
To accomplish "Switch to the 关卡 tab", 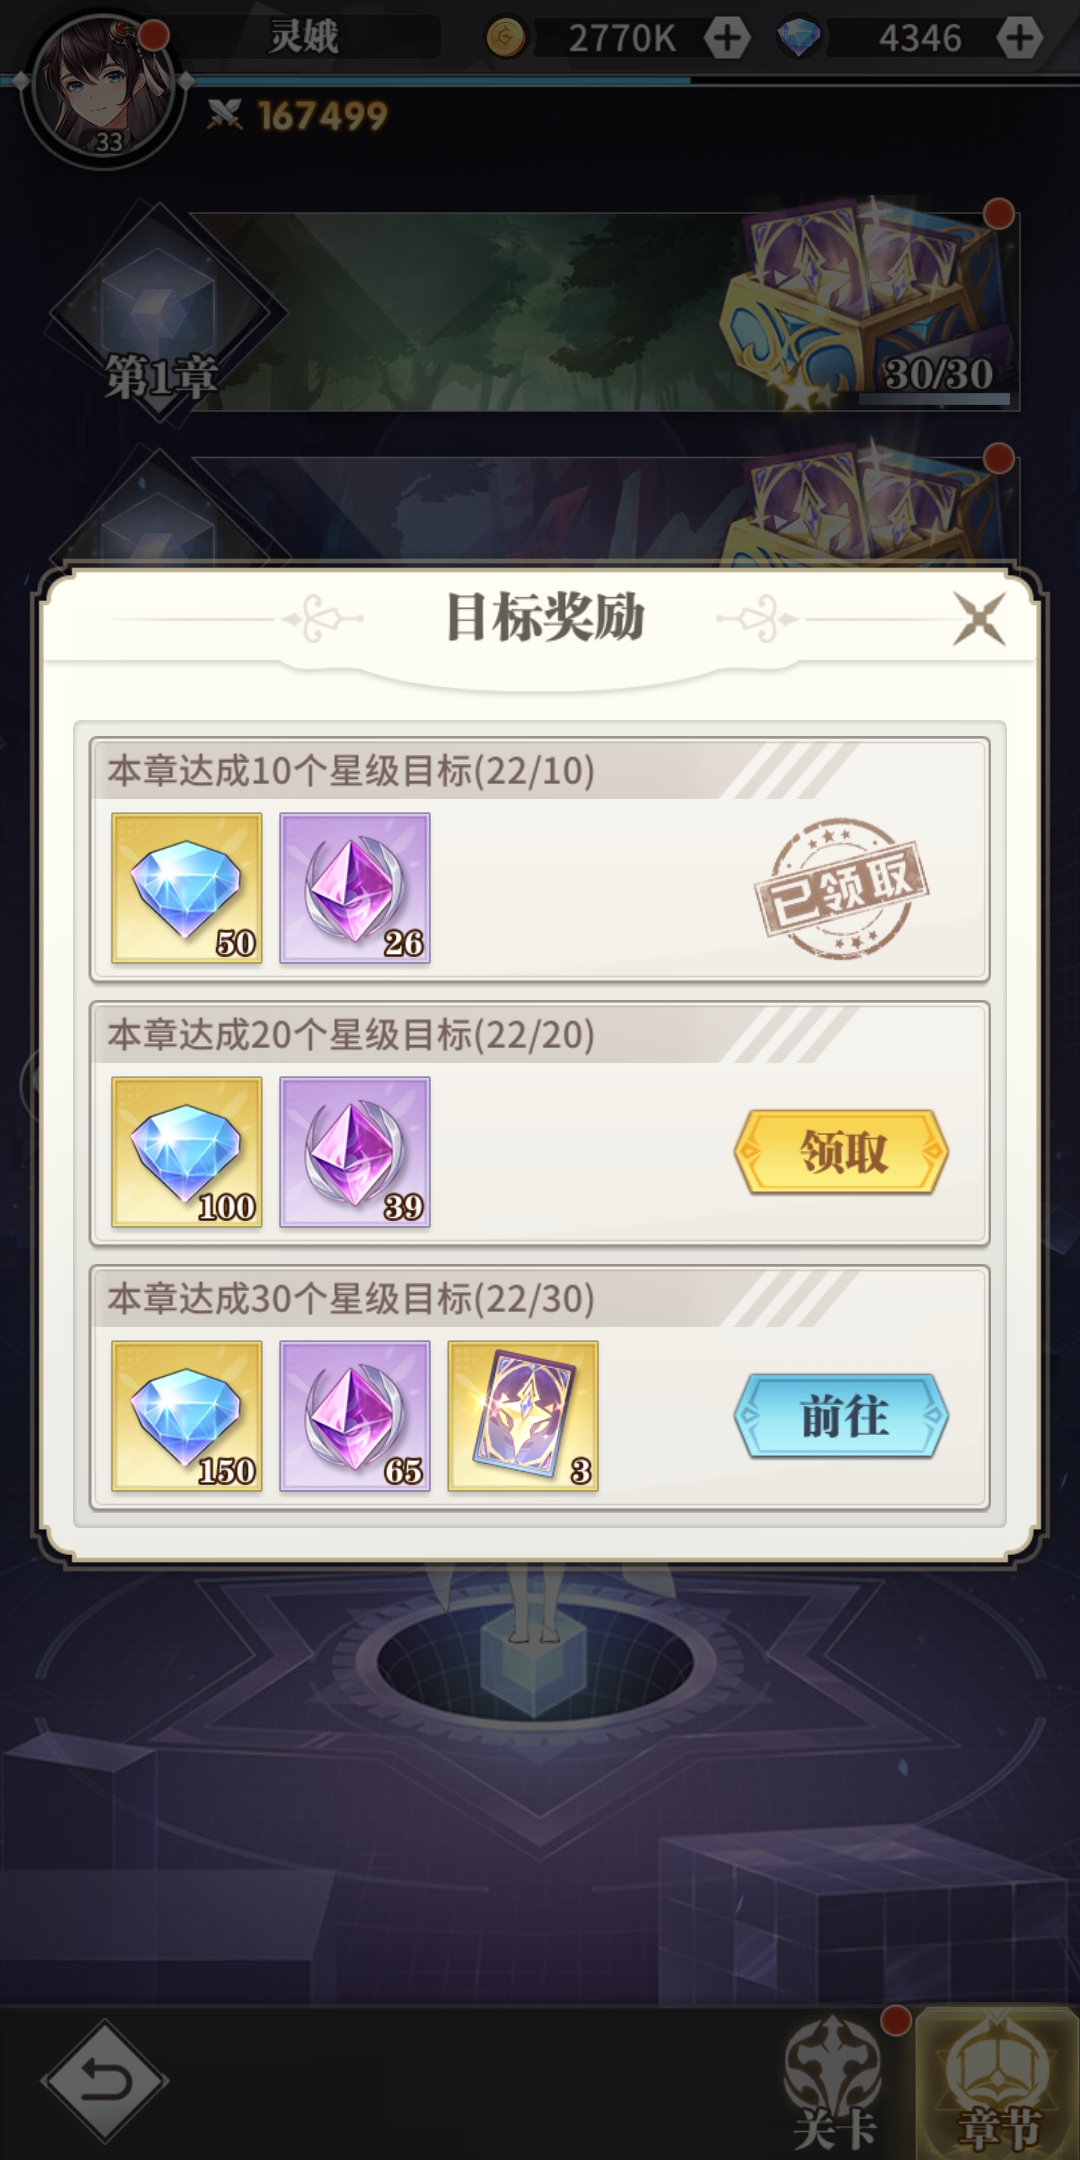I will pyautogui.click(x=836, y=2082).
